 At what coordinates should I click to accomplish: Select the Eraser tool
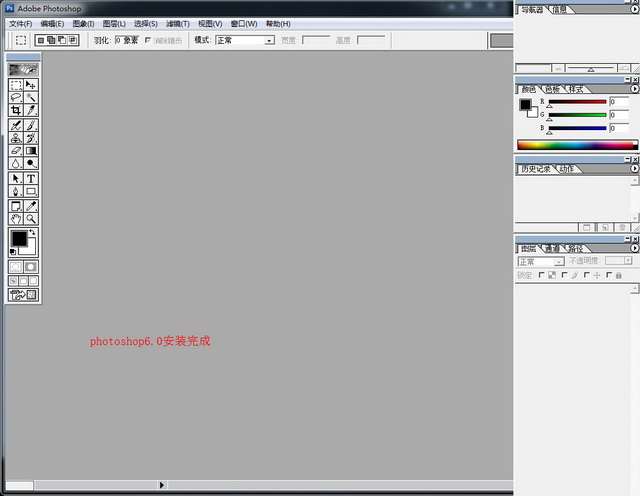coord(16,151)
